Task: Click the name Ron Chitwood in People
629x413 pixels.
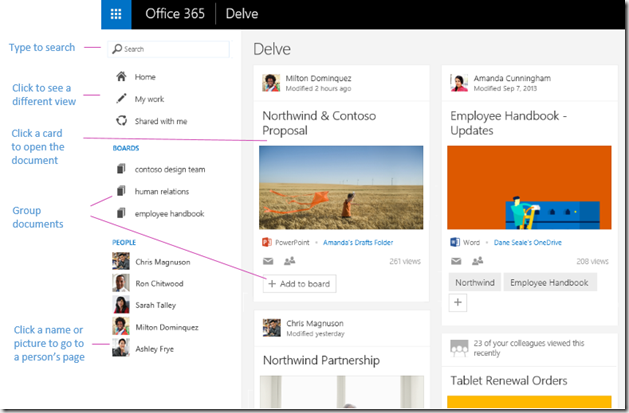Action: (x=159, y=283)
